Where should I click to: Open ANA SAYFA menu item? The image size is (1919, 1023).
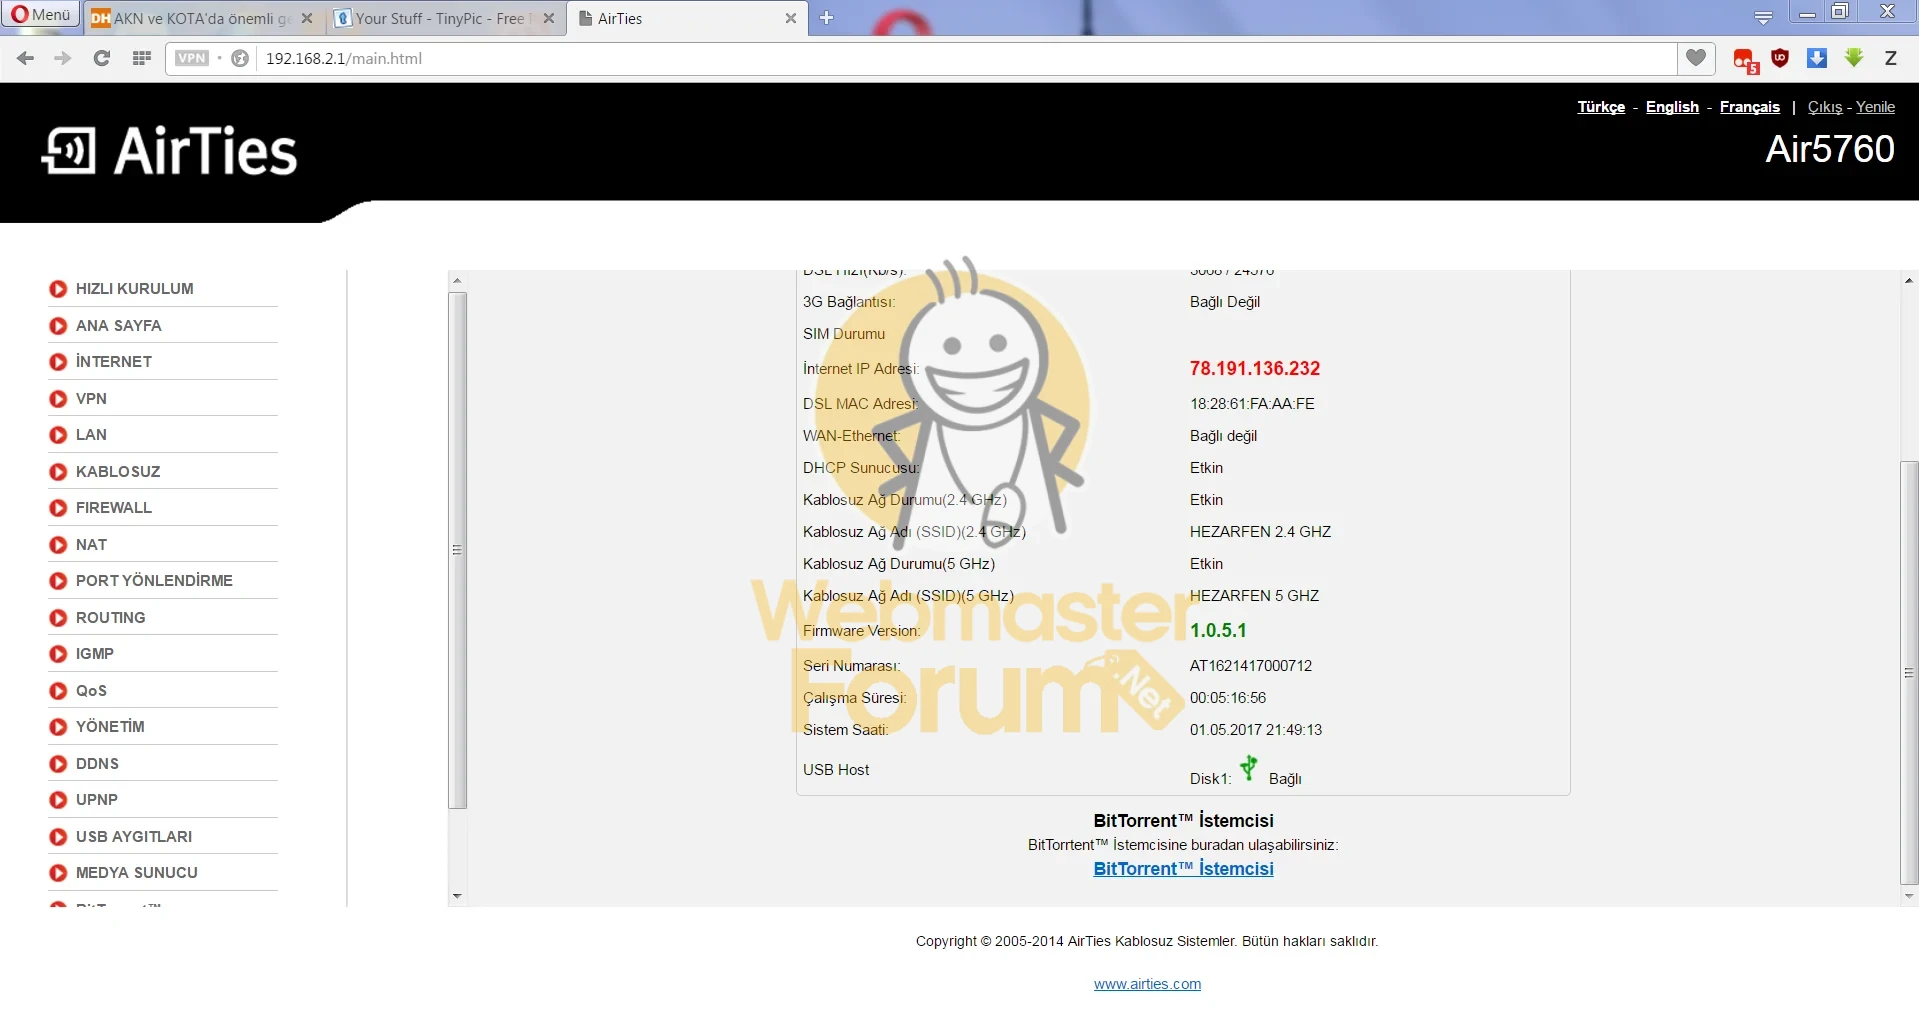[118, 326]
